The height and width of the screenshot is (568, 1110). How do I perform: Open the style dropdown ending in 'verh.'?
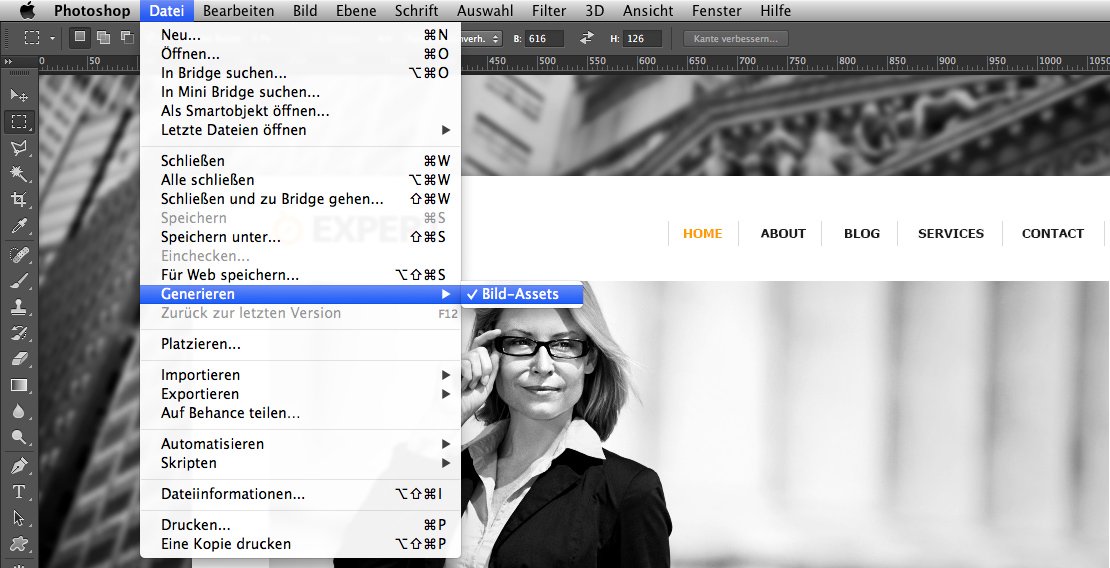pos(481,39)
